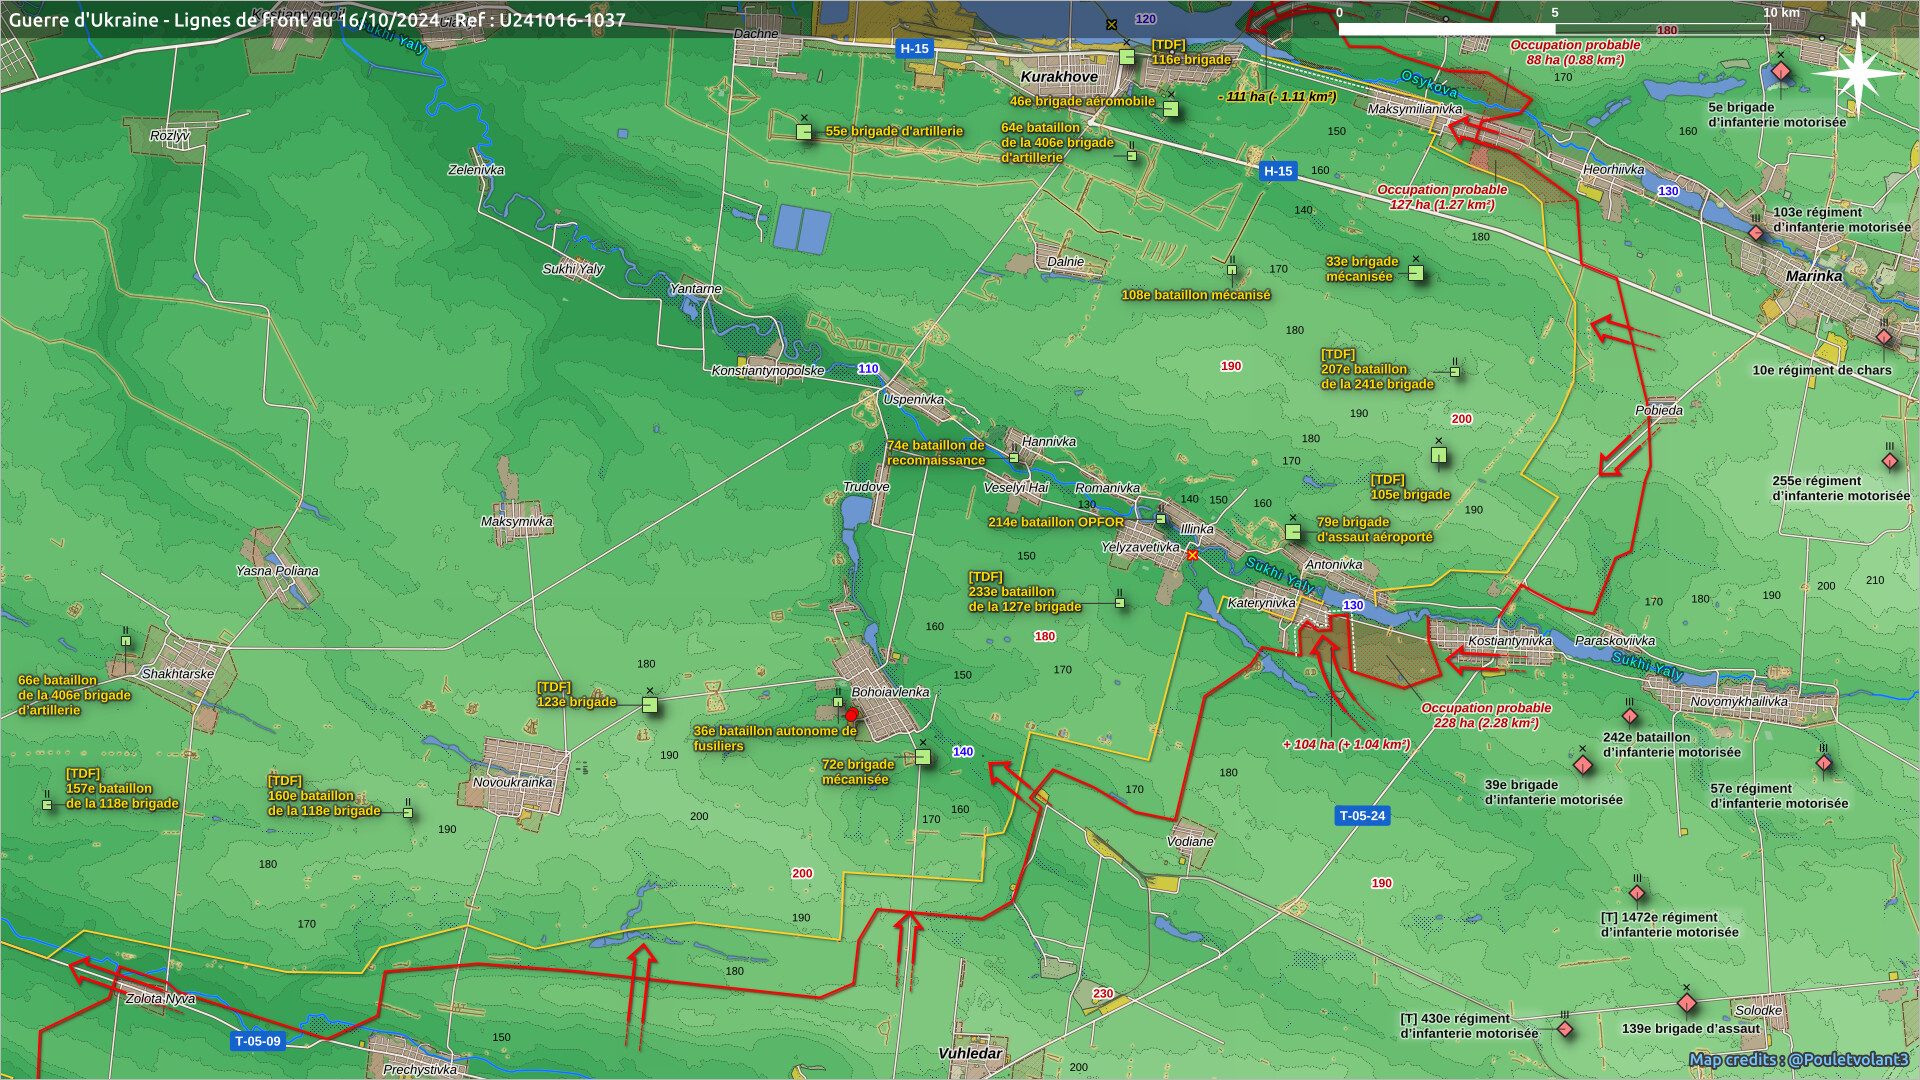Click the Kurakhove city label
Screen dimensions: 1920x1080
click(1059, 77)
